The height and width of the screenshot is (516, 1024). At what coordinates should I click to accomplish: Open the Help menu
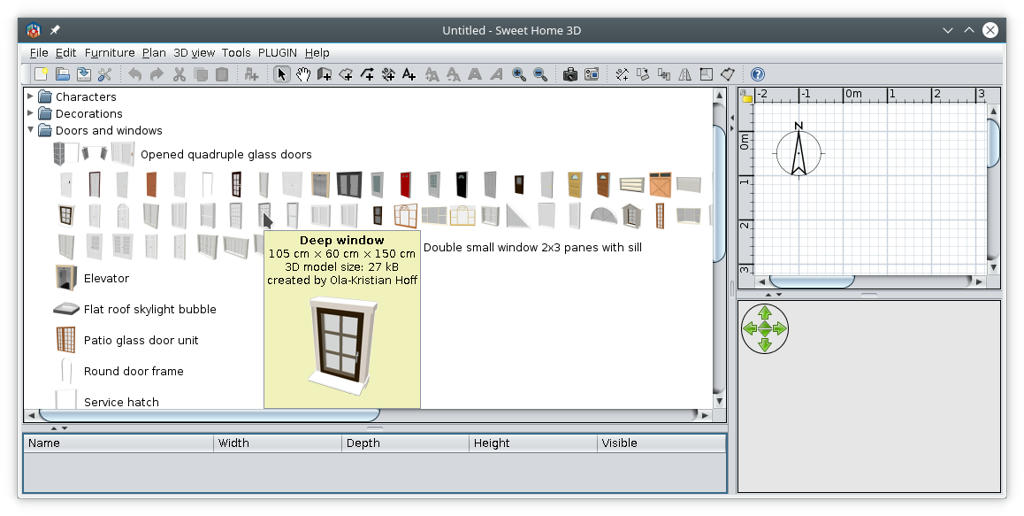click(317, 53)
